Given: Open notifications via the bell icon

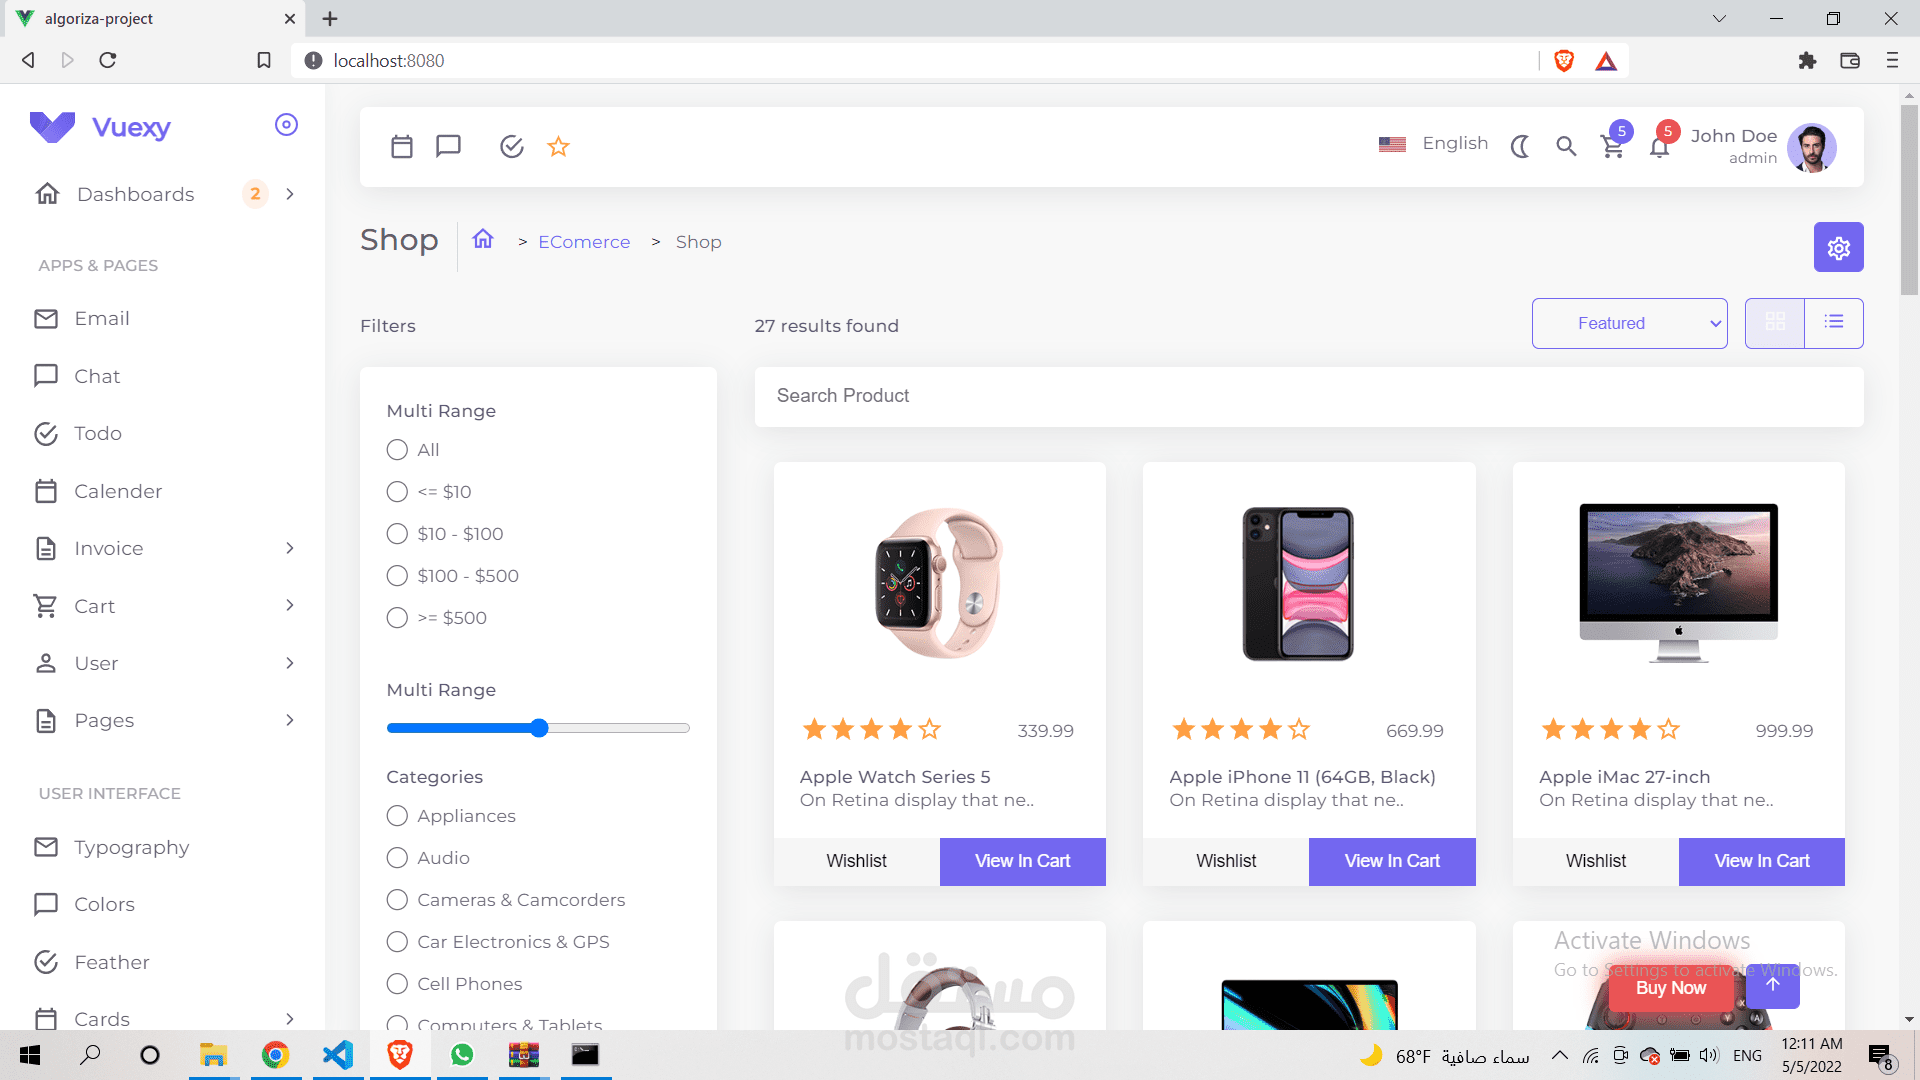Looking at the screenshot, I should pyautogui.click(x=1659, y=147).
